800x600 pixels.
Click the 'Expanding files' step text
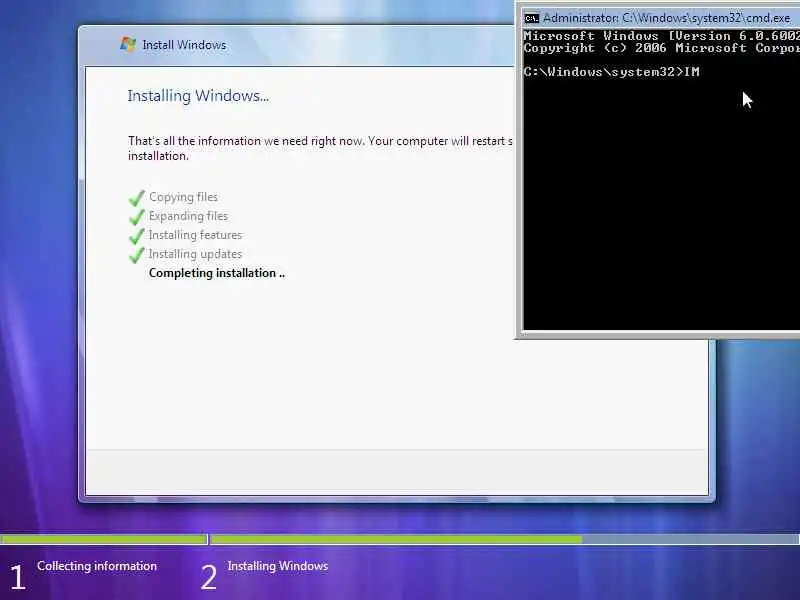(188, 216)
